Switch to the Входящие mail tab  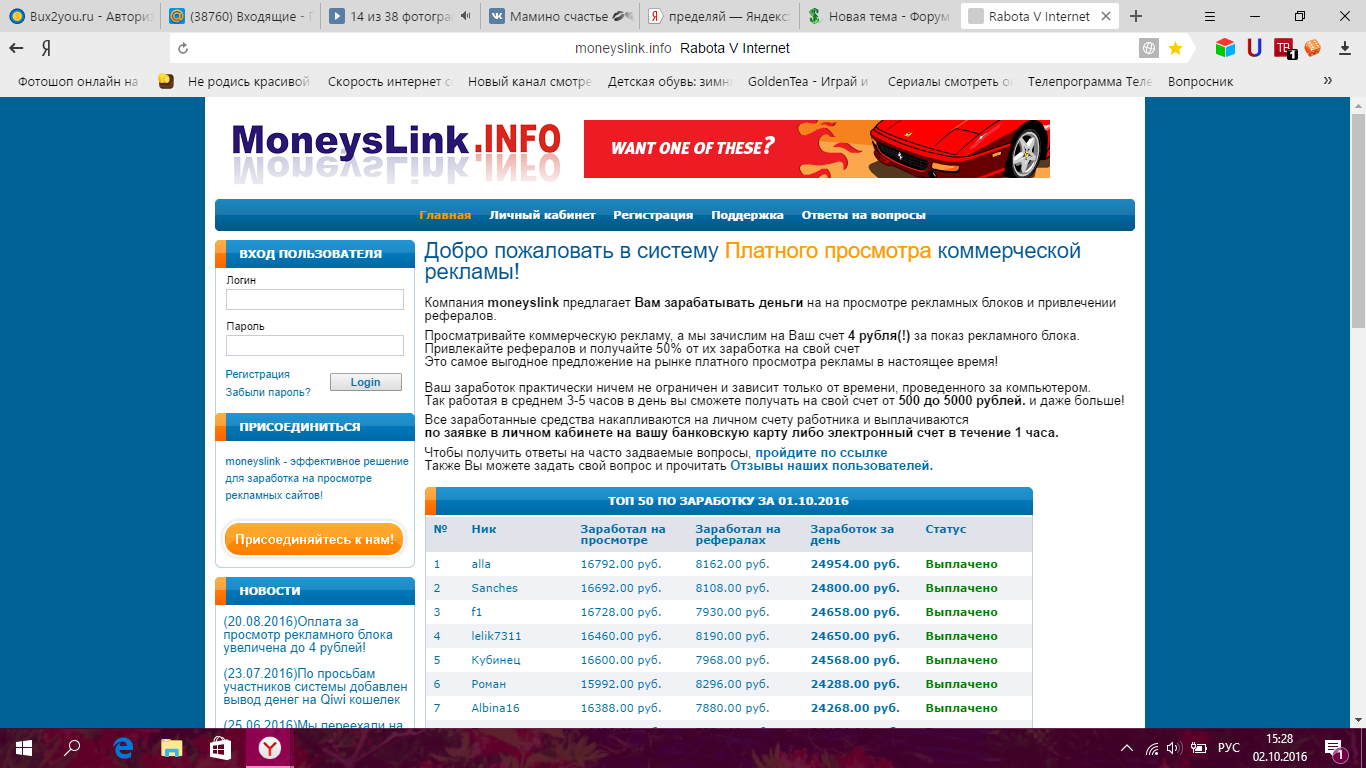[x=241, y=16]
